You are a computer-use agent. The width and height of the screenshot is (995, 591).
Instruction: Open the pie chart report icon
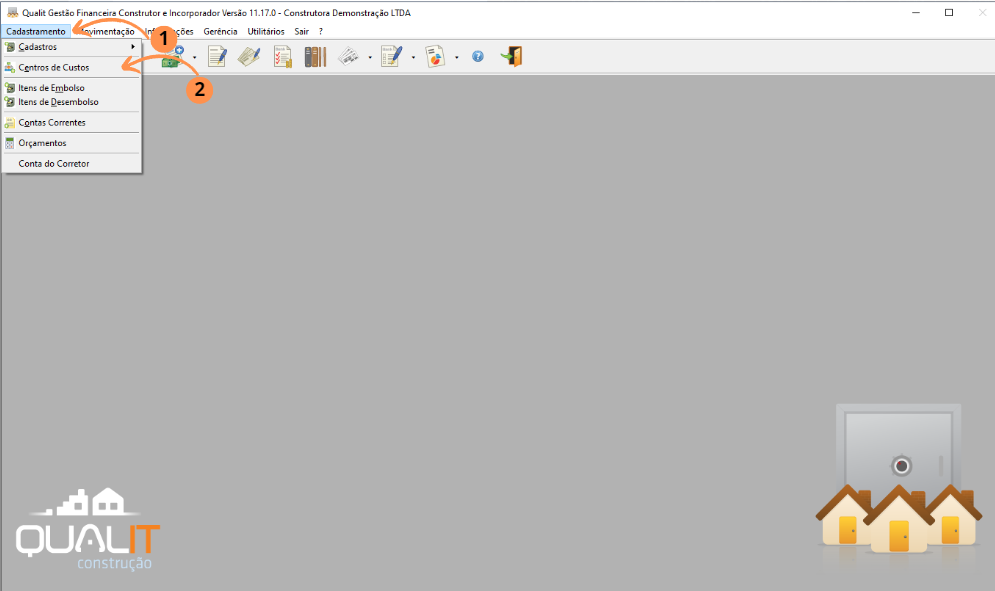(435, 56)
